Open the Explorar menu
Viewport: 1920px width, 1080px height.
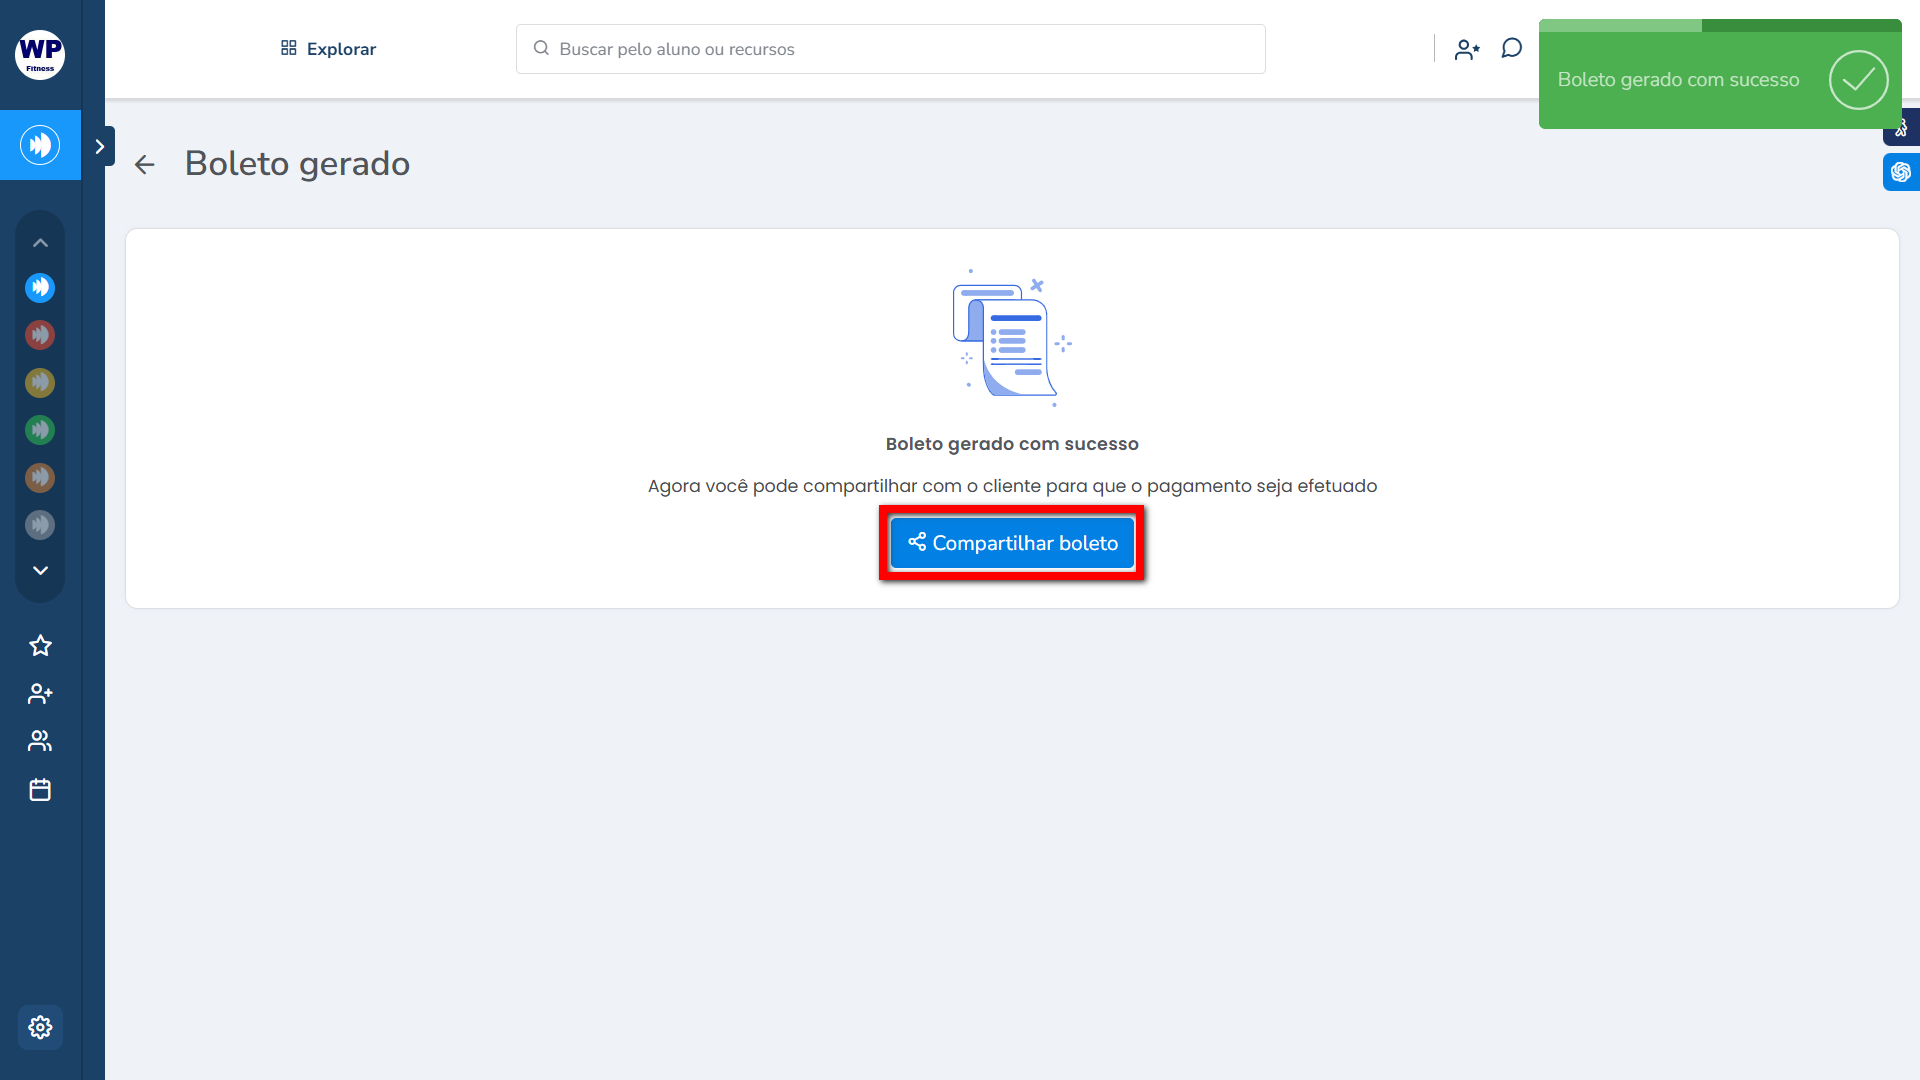(x=328, y=49)
